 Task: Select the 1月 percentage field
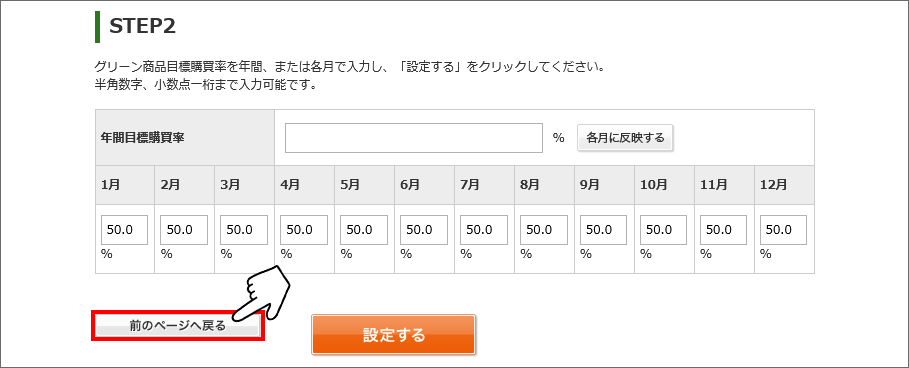coord(125,230)
